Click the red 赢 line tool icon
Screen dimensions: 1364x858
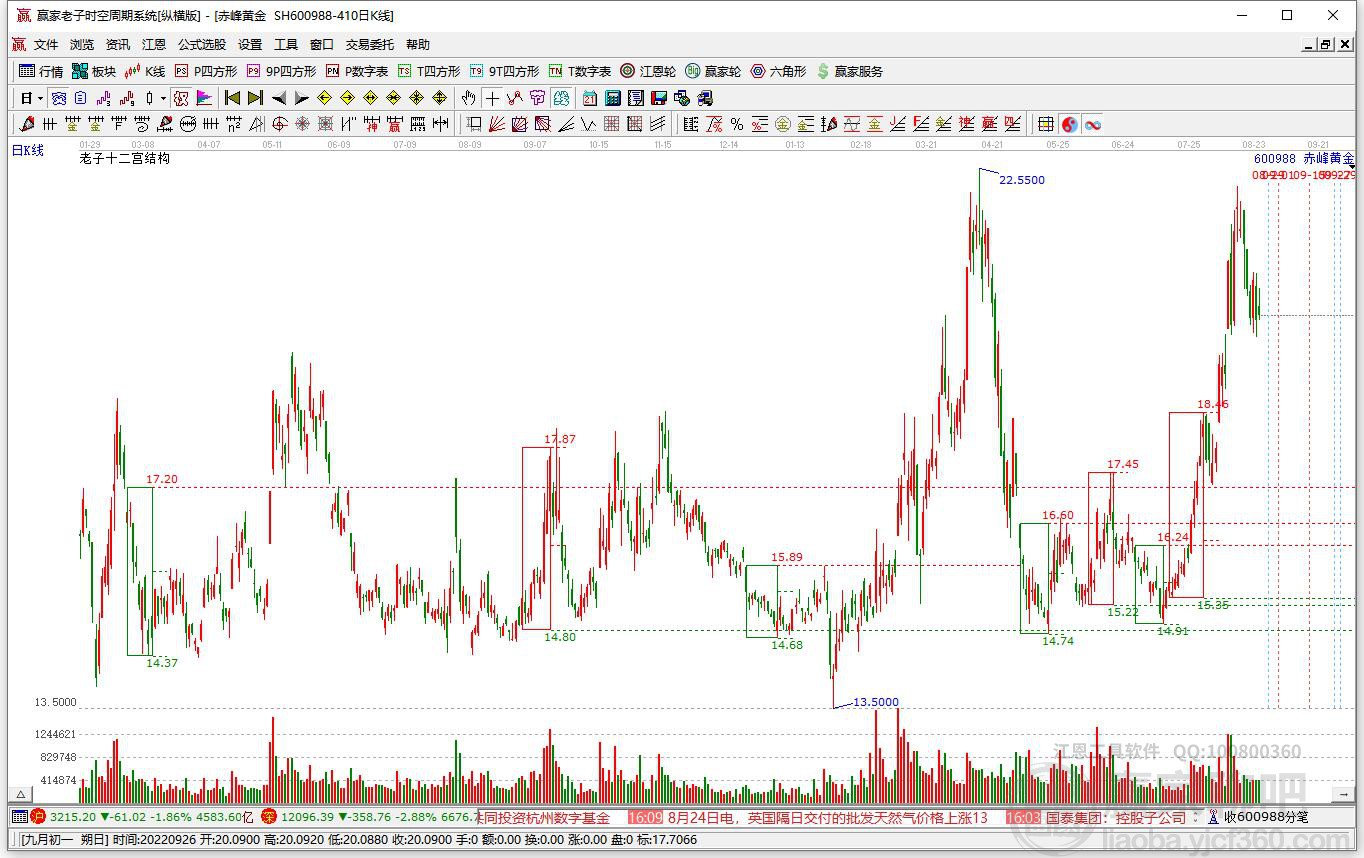pos(395,124)
